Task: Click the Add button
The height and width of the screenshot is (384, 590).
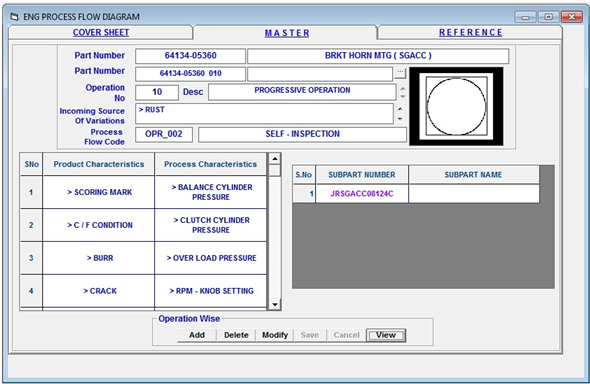Action: coord(197,335)
